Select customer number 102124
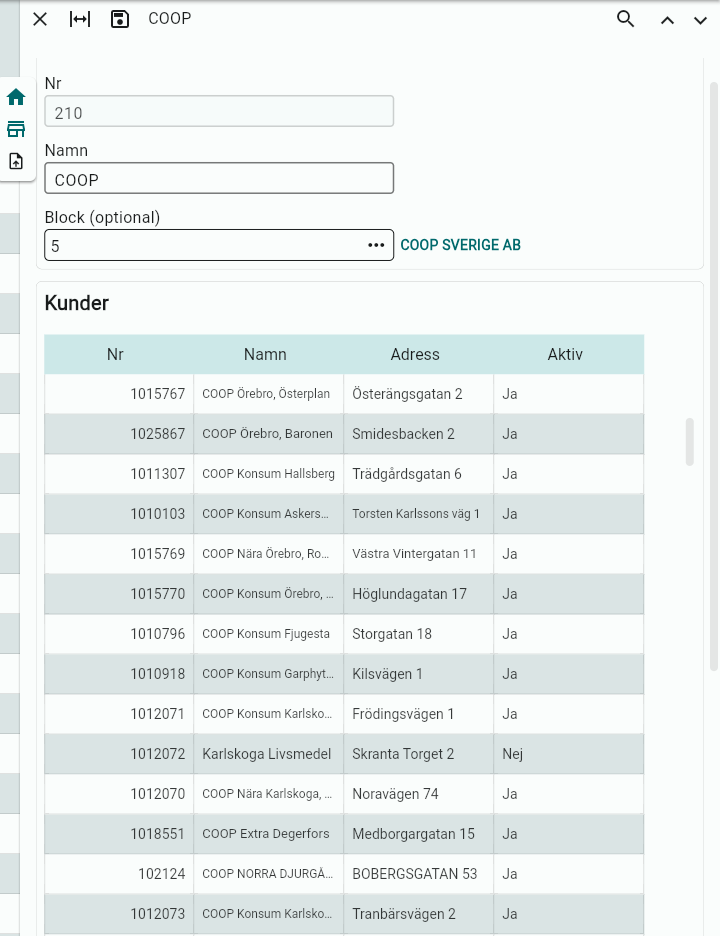This screenshot has height=936, width=720. click(x=162, y=874)
